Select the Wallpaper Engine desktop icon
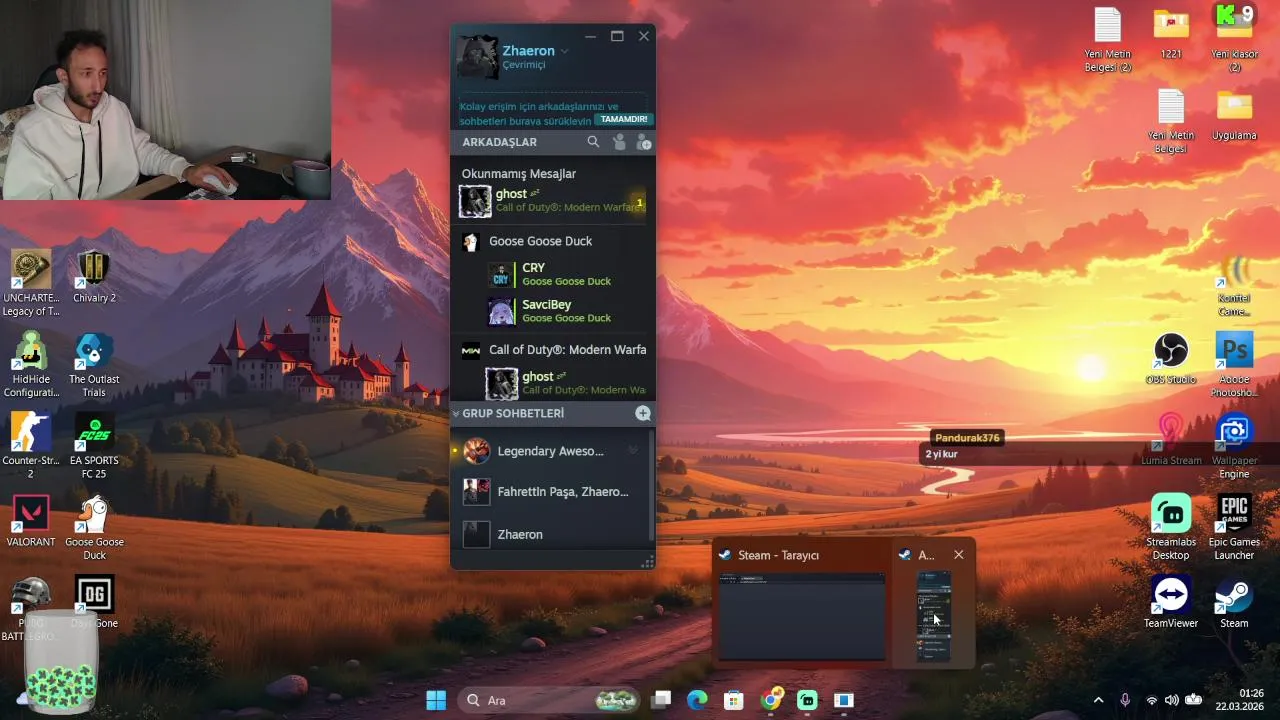1280x720 pixels. tap(1234, 447)
